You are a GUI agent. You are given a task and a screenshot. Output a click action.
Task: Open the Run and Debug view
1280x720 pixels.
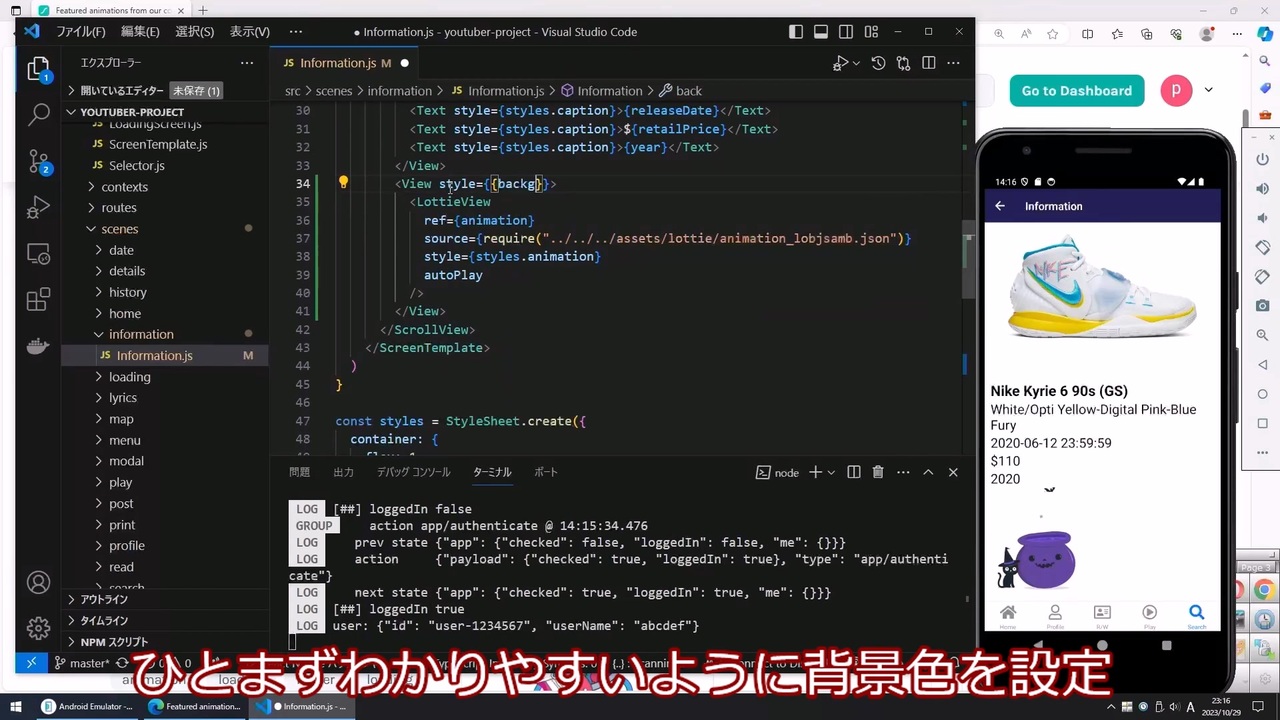point(38,207)
